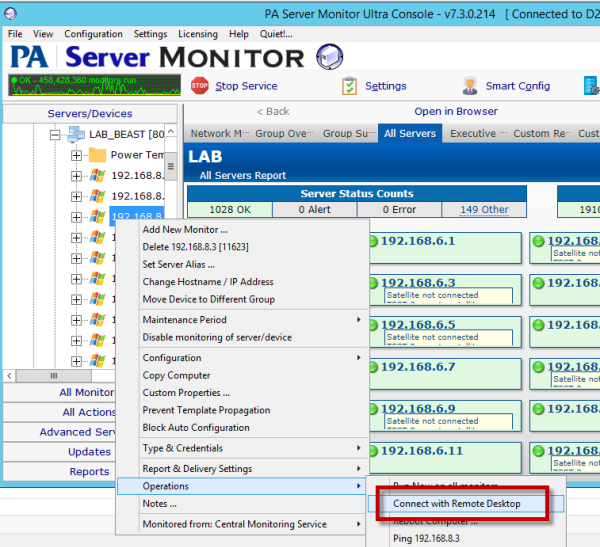600x547 pixels.
Task: Click the Quiet!... menu item
Action: tap(276, 34)
